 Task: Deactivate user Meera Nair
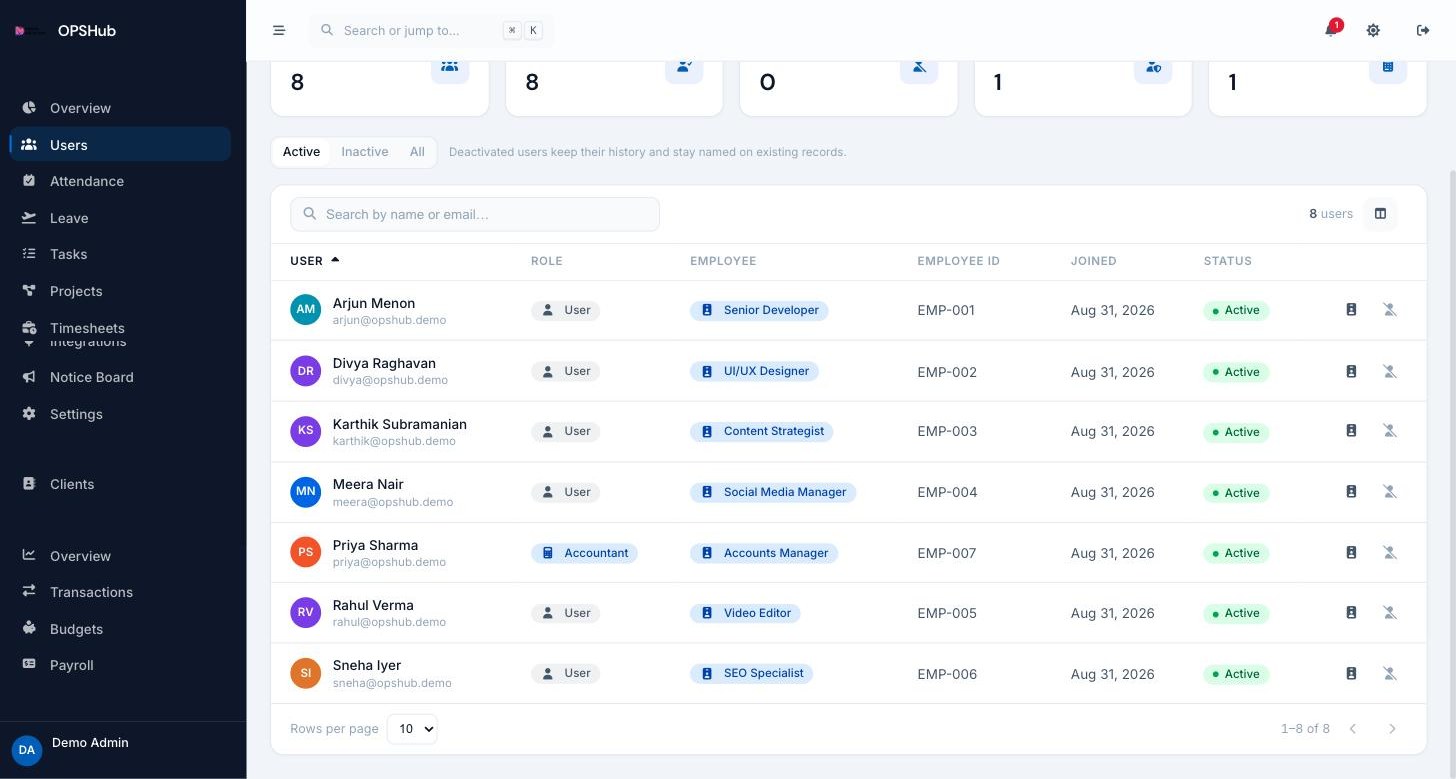coord(1389,492)
